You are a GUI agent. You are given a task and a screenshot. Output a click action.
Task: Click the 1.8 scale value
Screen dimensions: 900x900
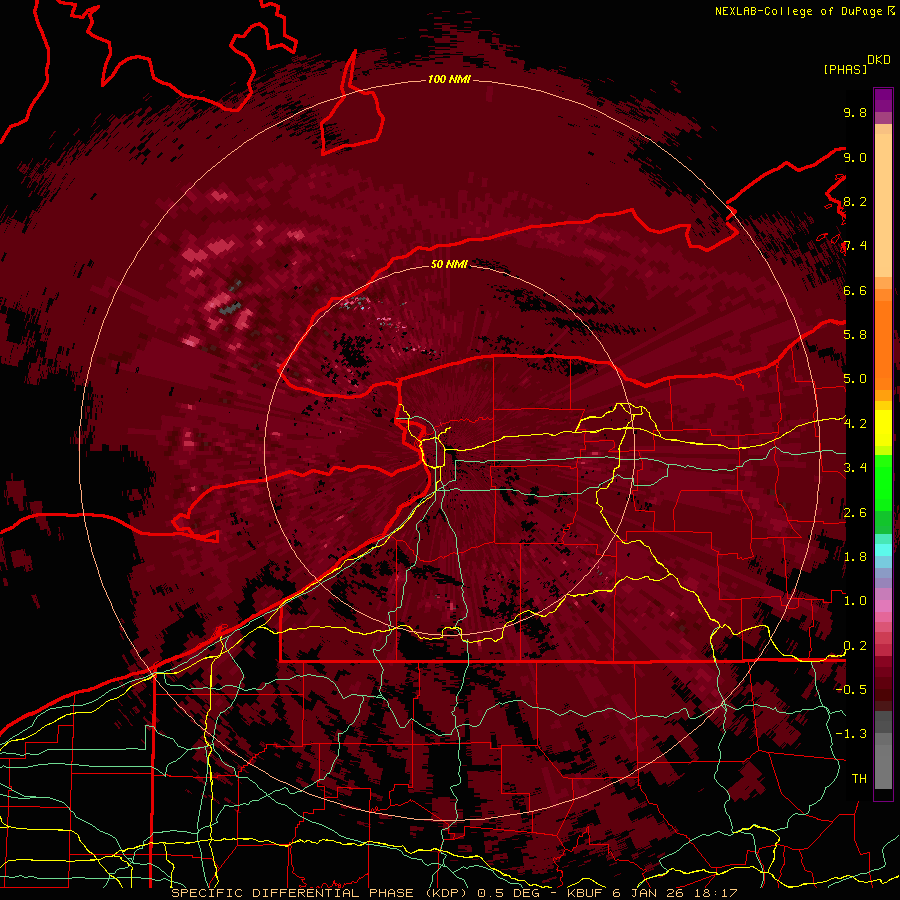click(855, 557)
